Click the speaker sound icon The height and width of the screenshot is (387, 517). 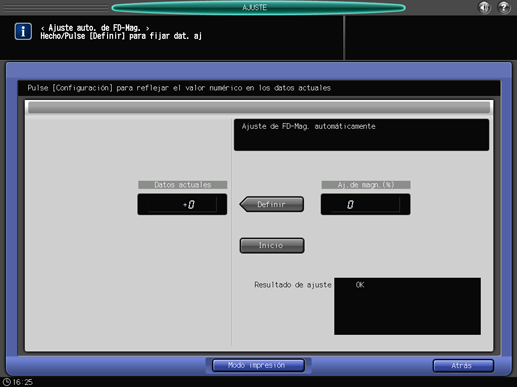click(x=484, y=7)
